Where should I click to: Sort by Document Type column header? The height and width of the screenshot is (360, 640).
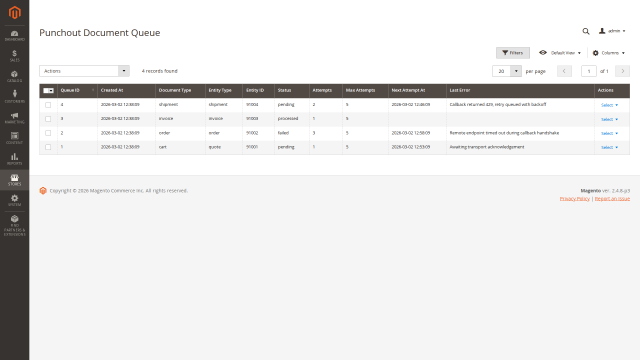coord(180,90)
